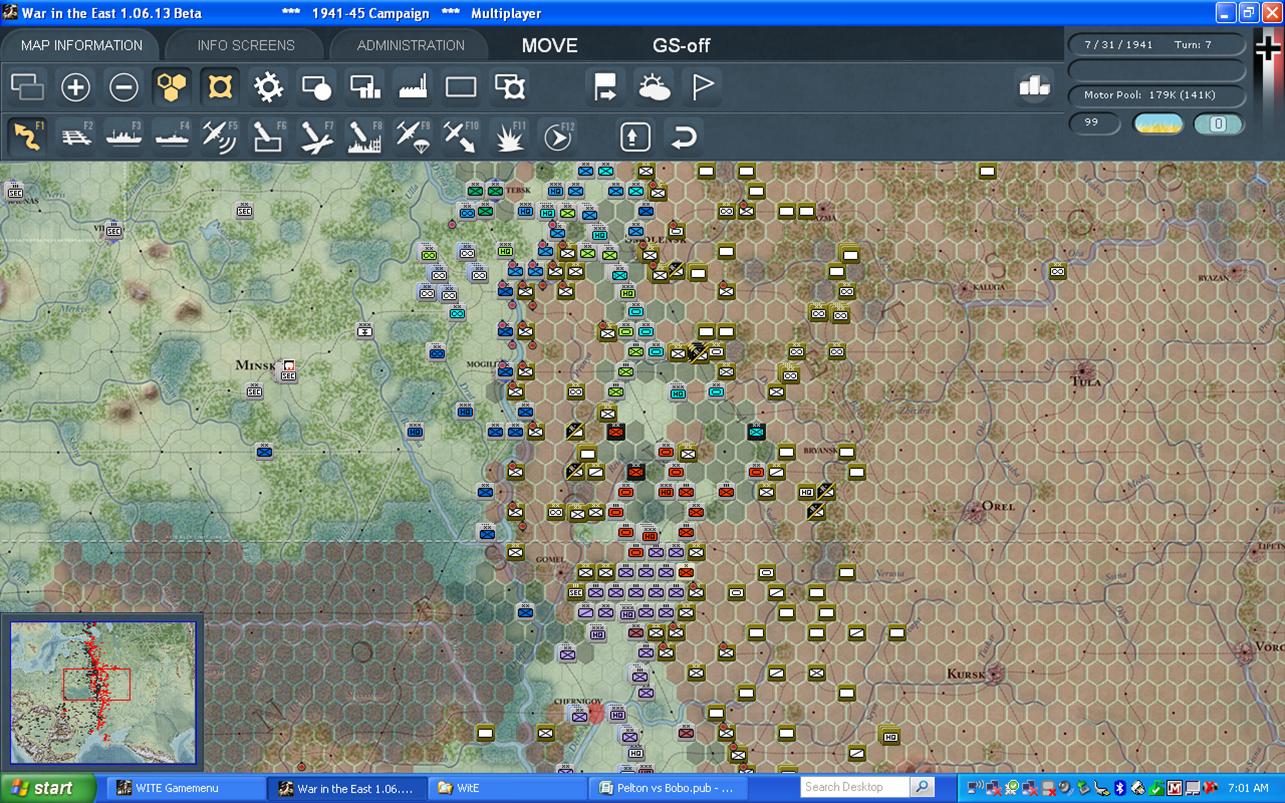Viewport: 1285px width, 803px height.
Task: Select the F1 move mode icon
Action: coord(28,136)
